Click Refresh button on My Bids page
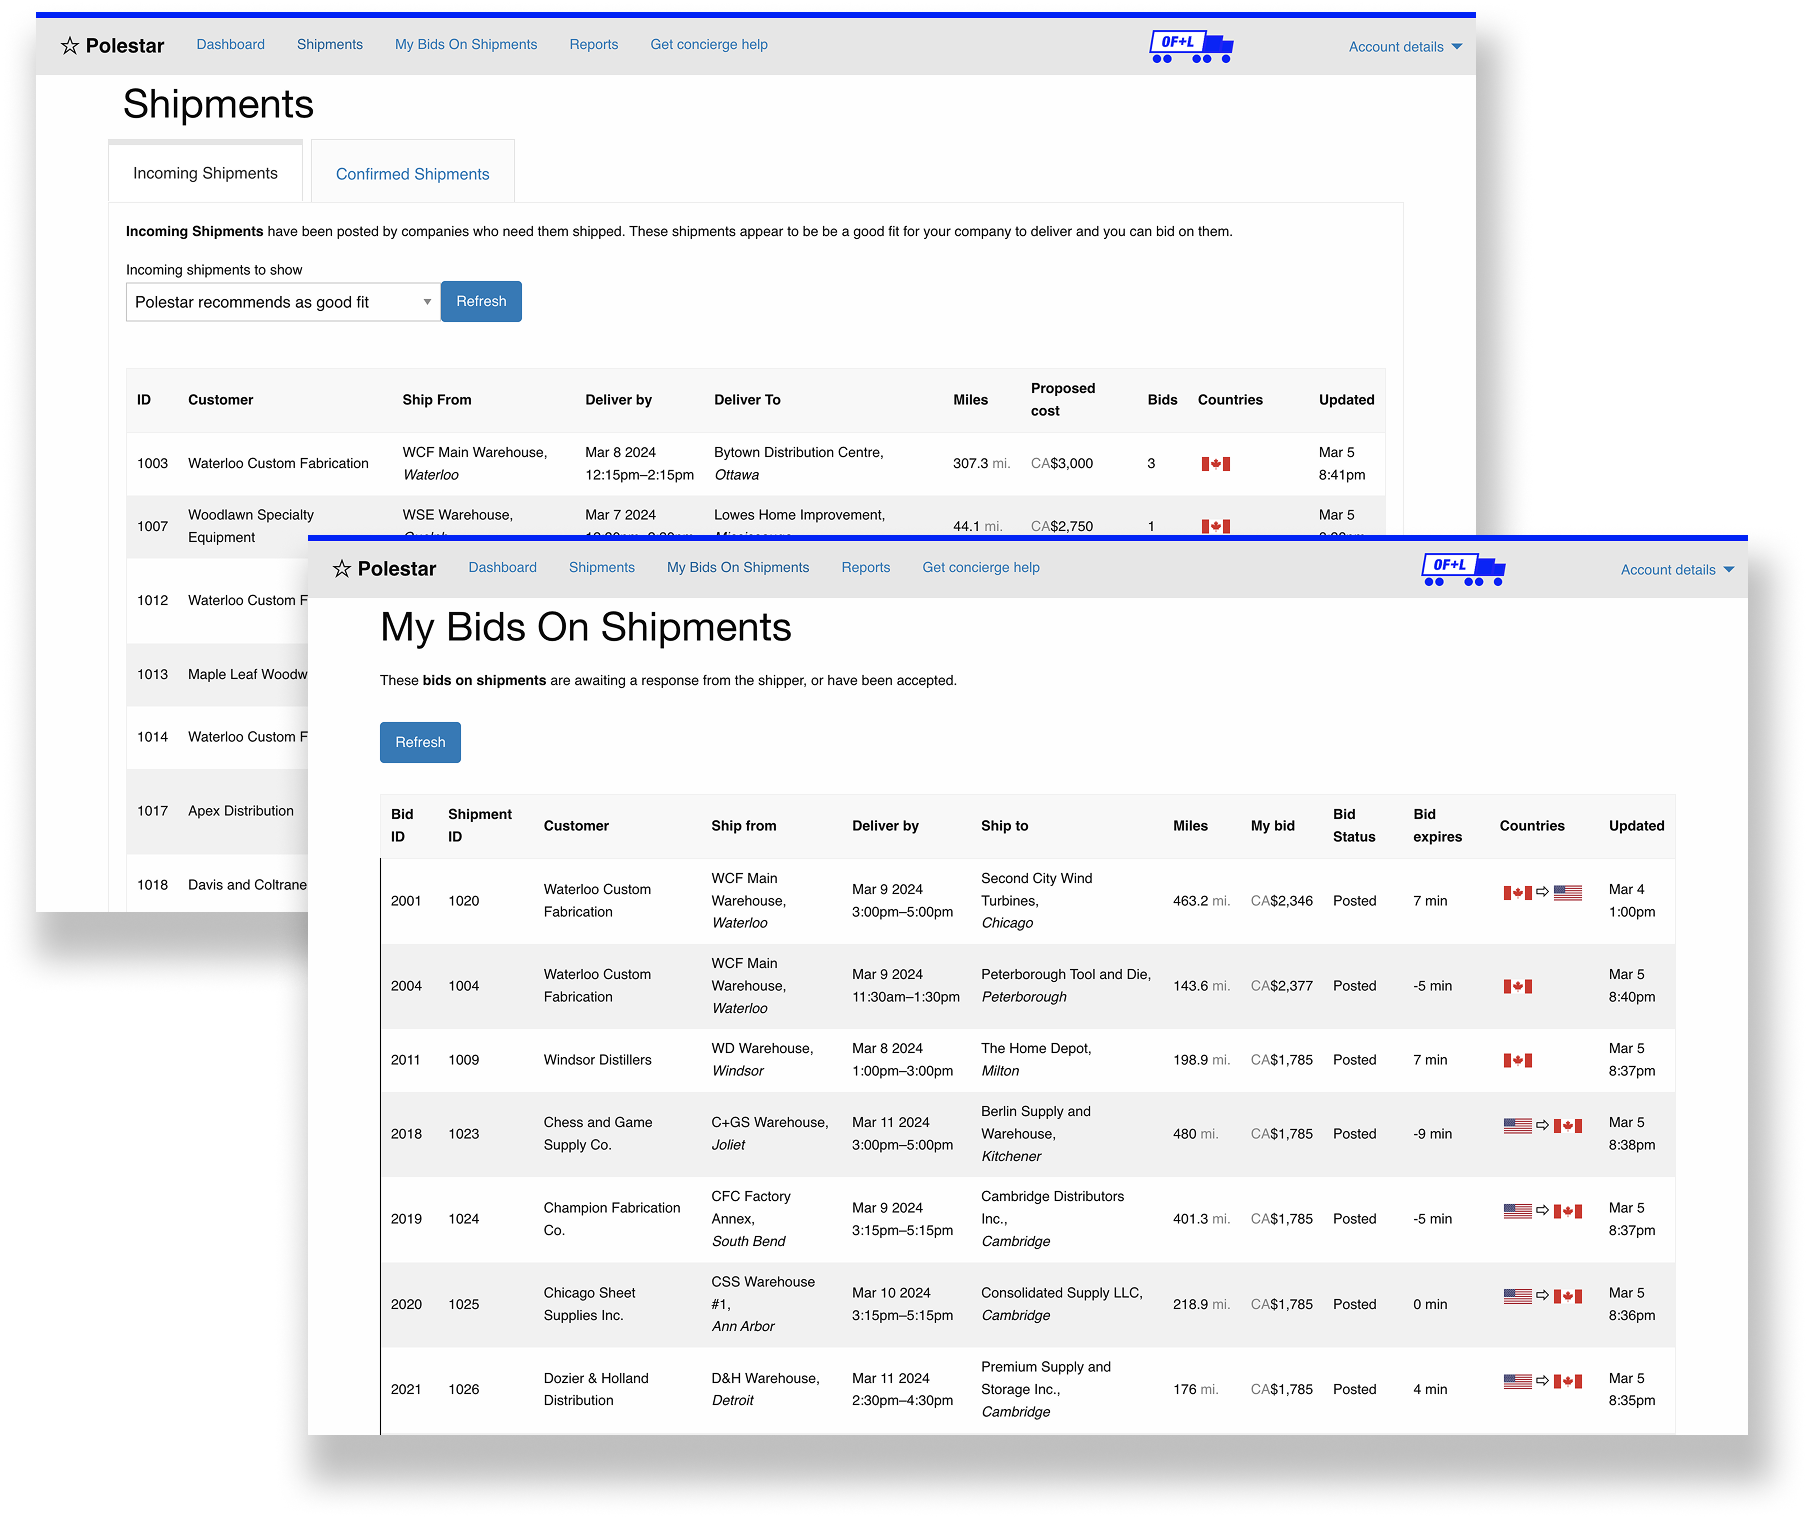1808x1519 pixels. tap(420, 743)
